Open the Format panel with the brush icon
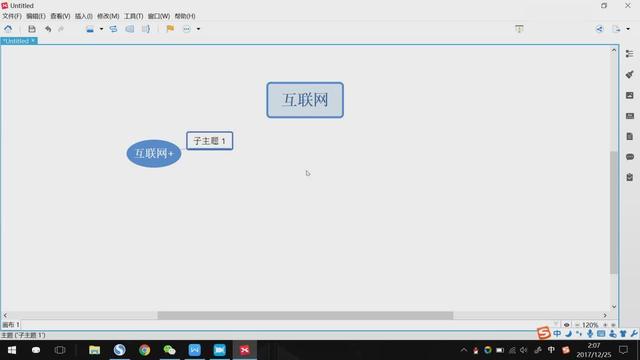The image size is (640, 360). [630, 74]
